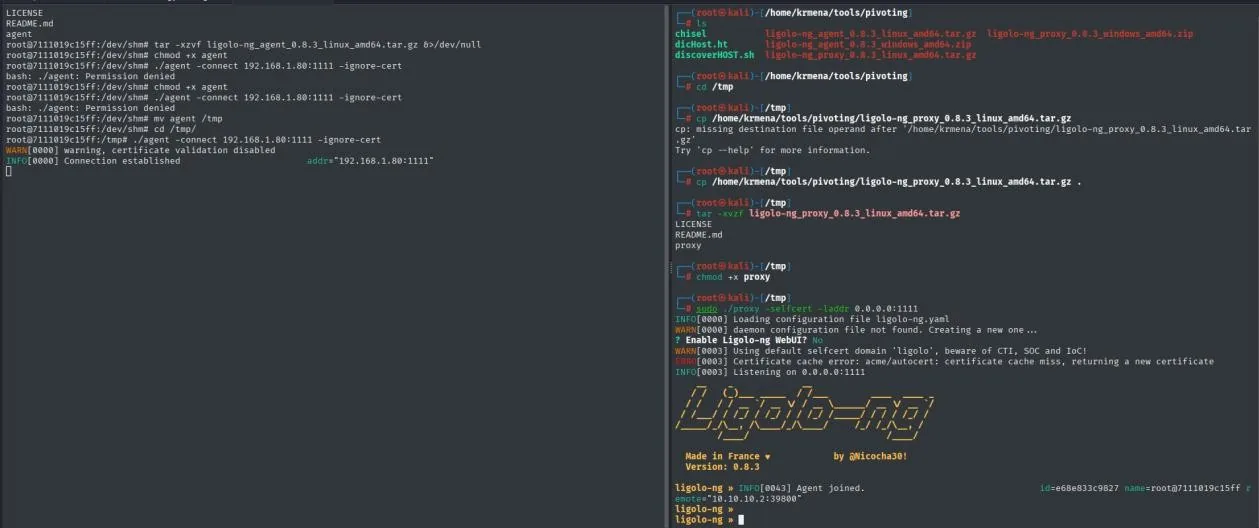This screenshot has width=1259, height=528.
Task: Select addr="192.168.1.80:1111" value
Action: pyautogui.click(x=370, y=161)
